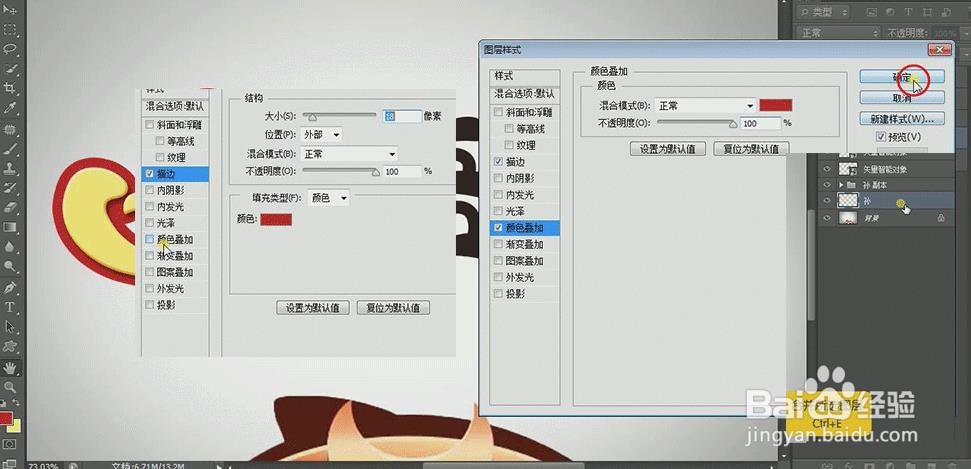Select the Brush tool
Viewport: 971px width, 469px height.
coord(10,149)
